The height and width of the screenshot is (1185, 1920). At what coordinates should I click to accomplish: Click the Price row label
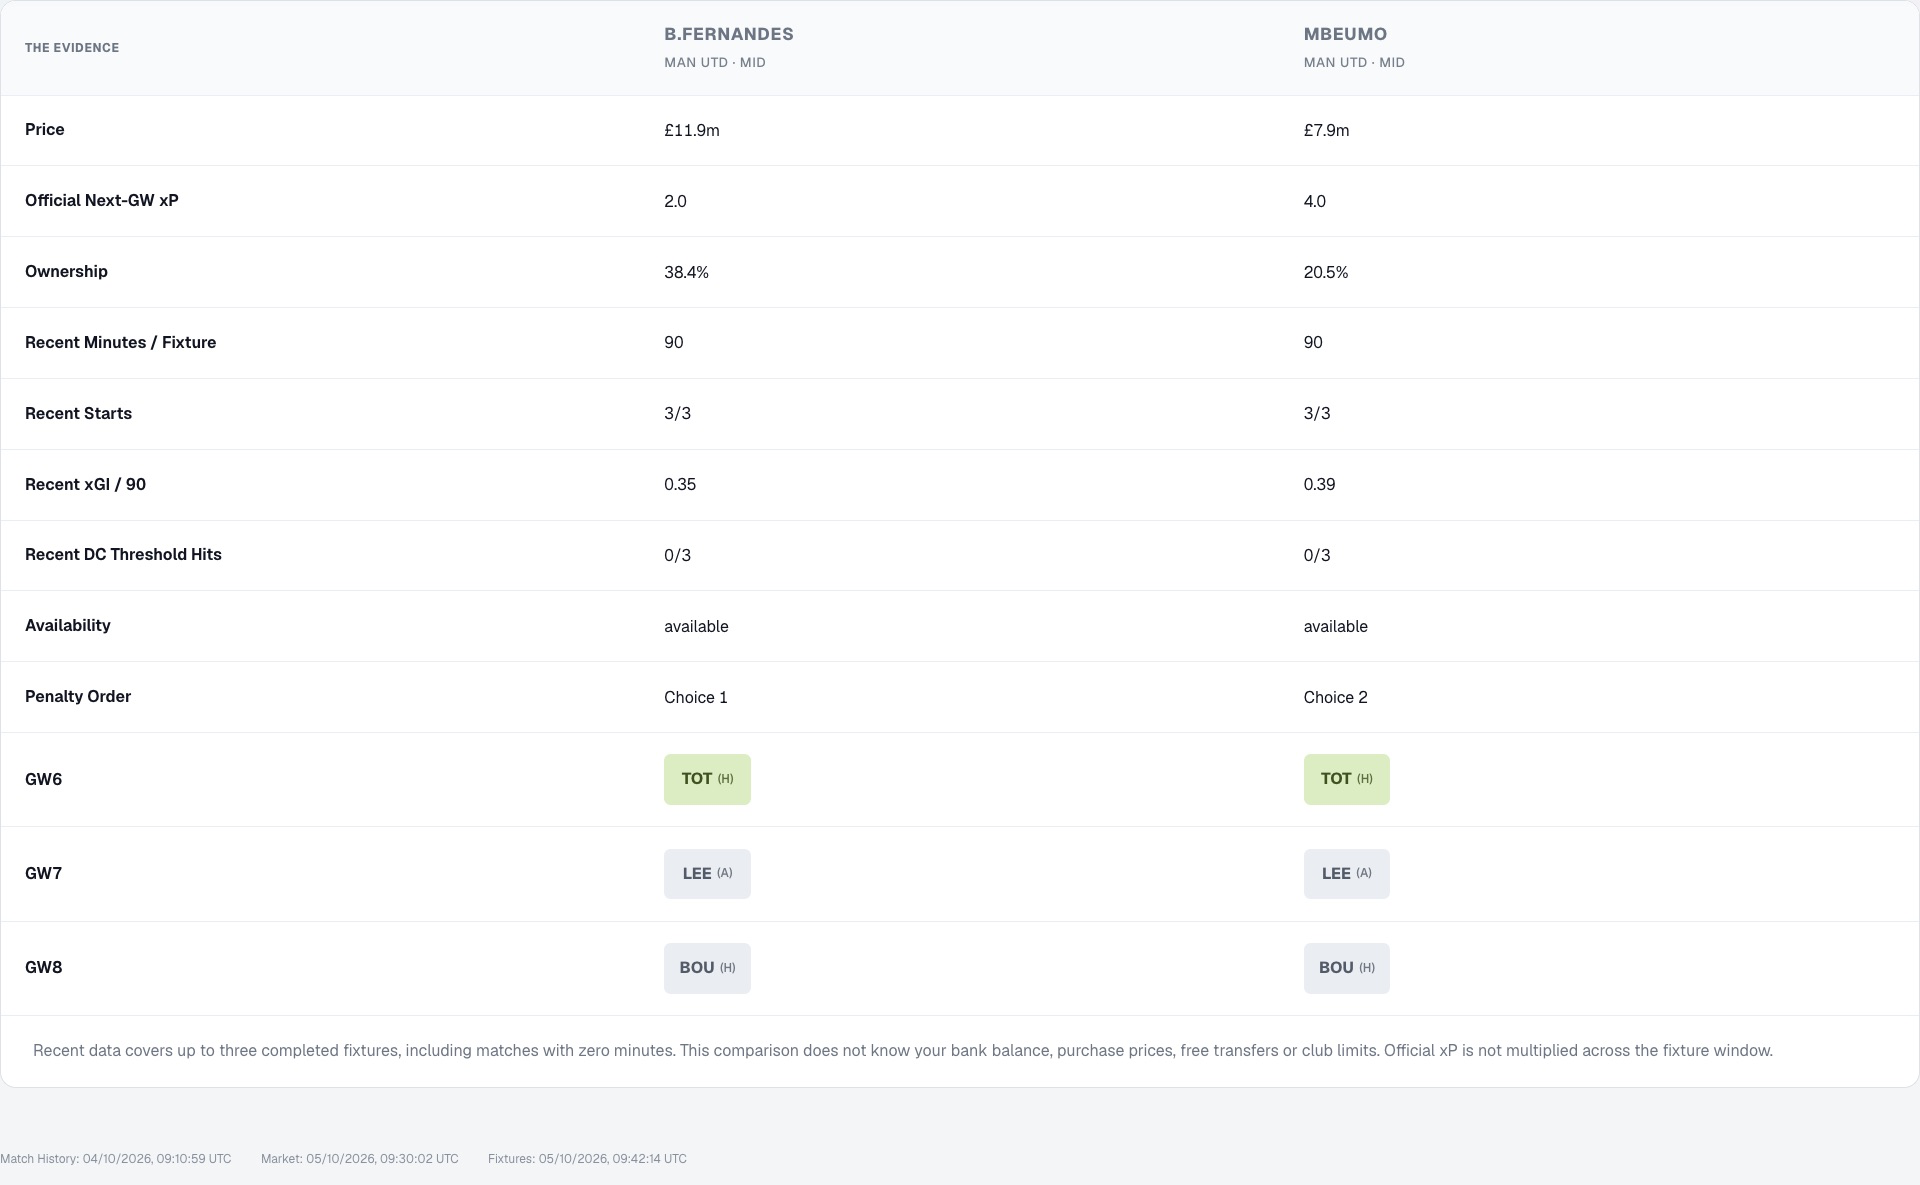point(45,129)
